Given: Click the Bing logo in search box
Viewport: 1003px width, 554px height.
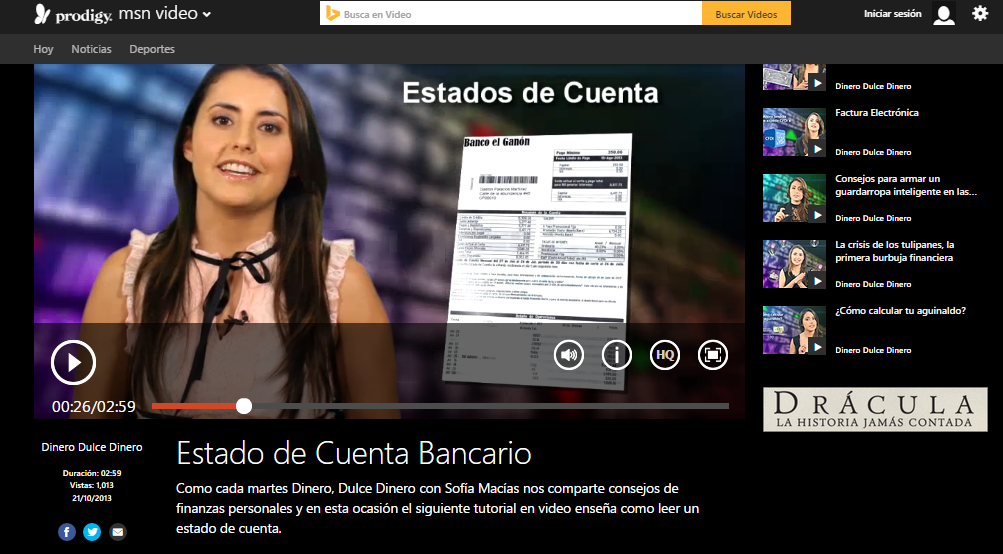Looking at the screenshot, I should click(x=331, y=14).
